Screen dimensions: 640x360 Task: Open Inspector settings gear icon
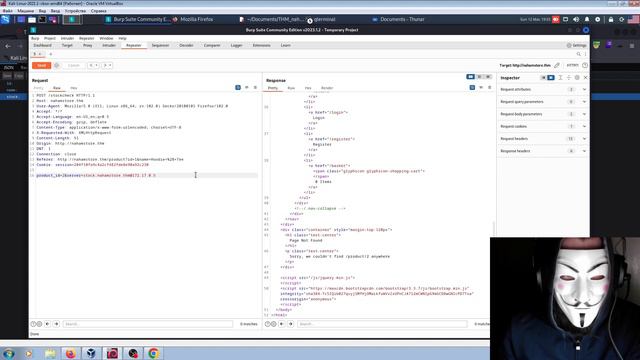coord(577,78)
